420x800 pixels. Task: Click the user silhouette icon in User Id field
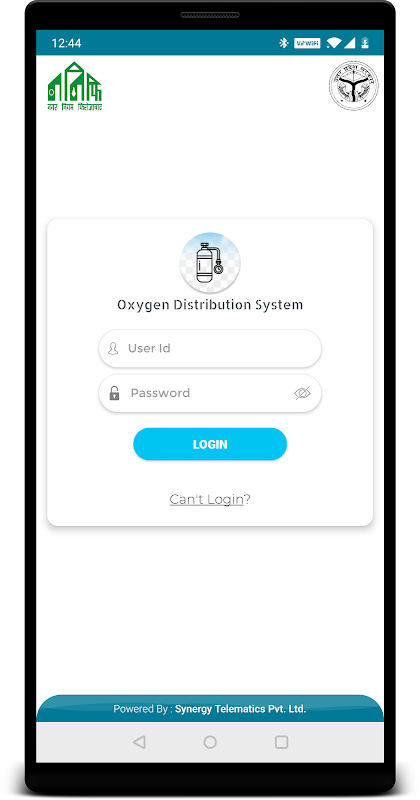[x=113, y=348]
